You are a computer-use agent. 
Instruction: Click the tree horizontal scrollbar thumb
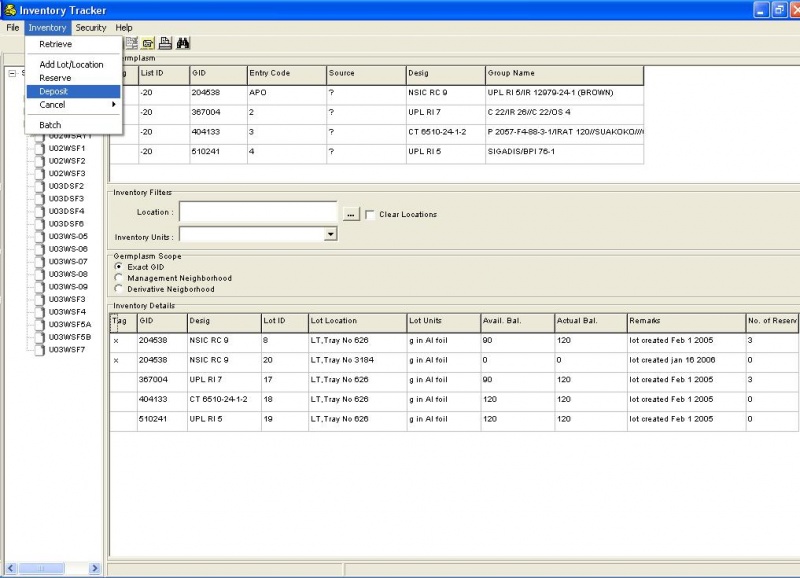(x=41, y=568)
